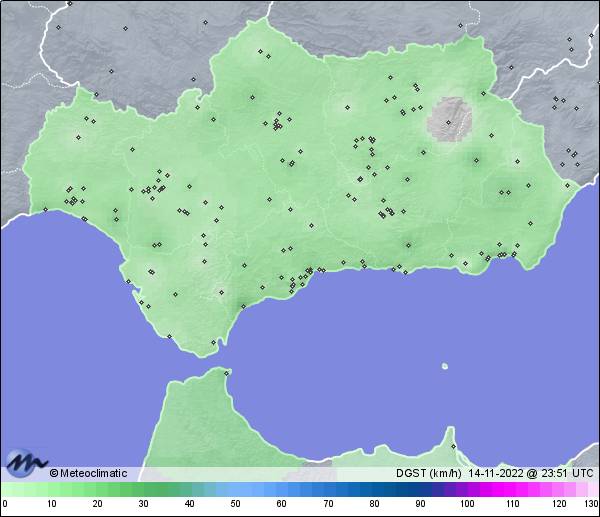600x517 pixels.
Task: Click the scale label 0
Action: coord(5,504)
